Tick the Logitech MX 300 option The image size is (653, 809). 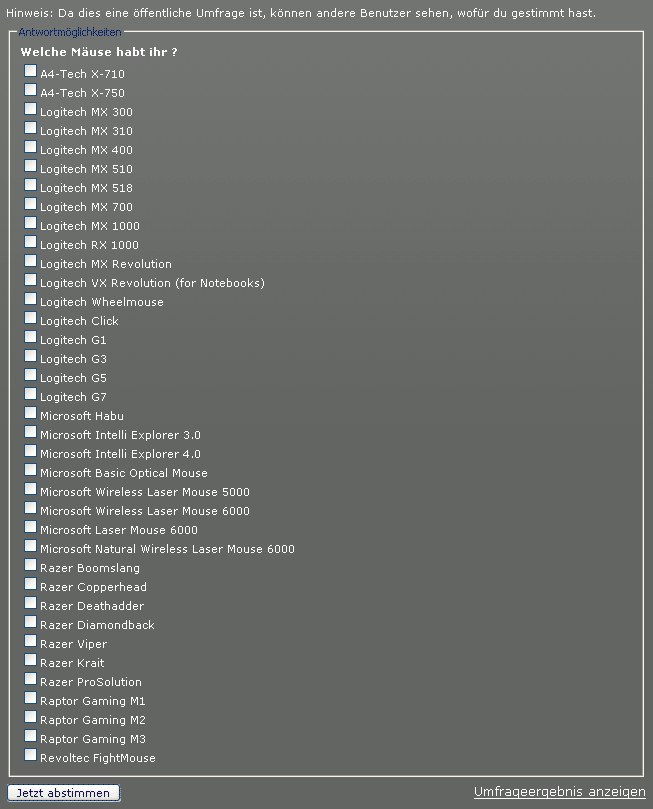[30, 109]
